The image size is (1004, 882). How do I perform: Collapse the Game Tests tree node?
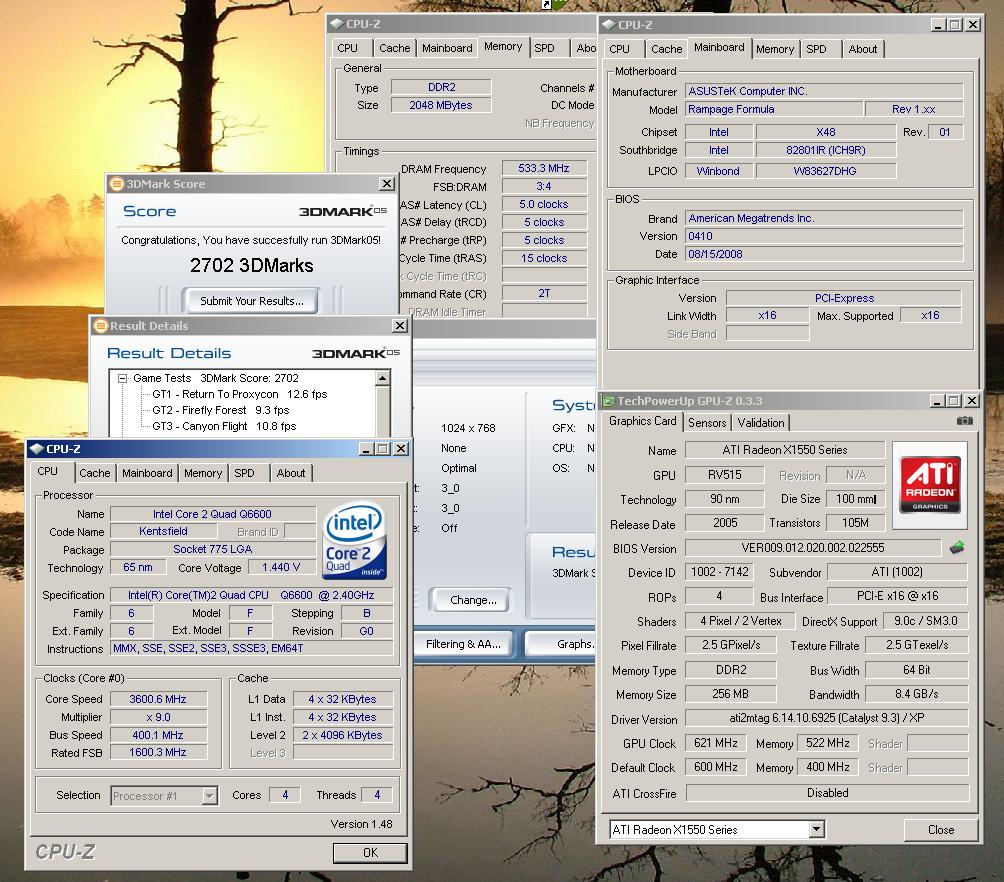(122, 379)
